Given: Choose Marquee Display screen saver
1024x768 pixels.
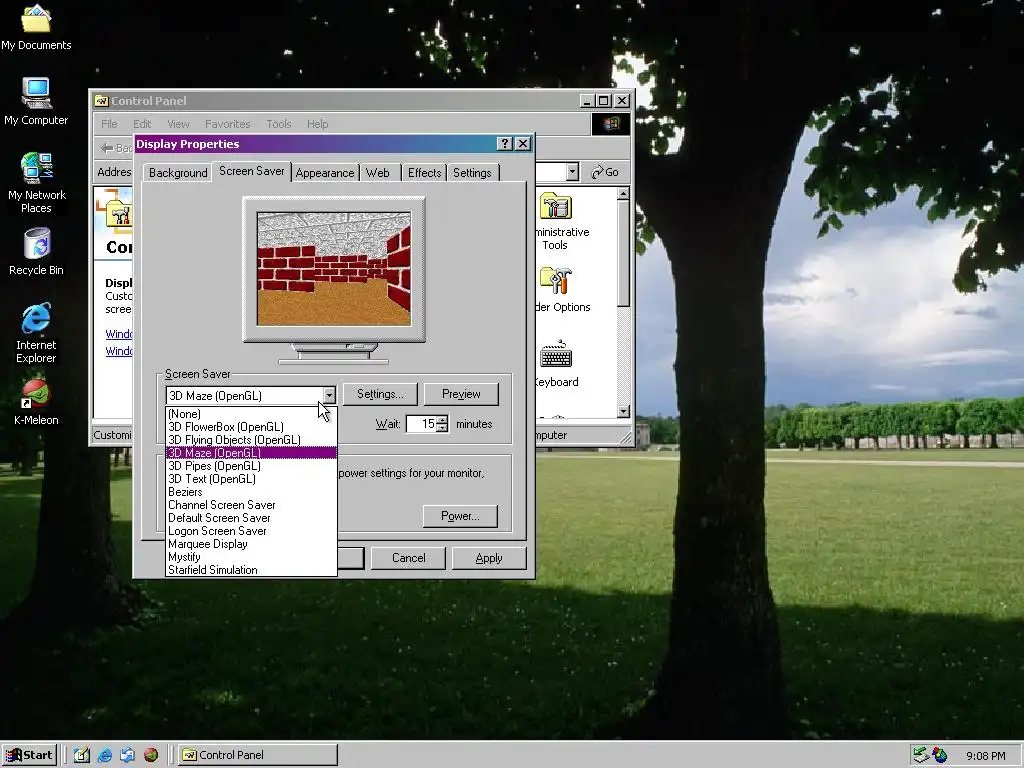Looking at the screenshot, I should 251,544.
